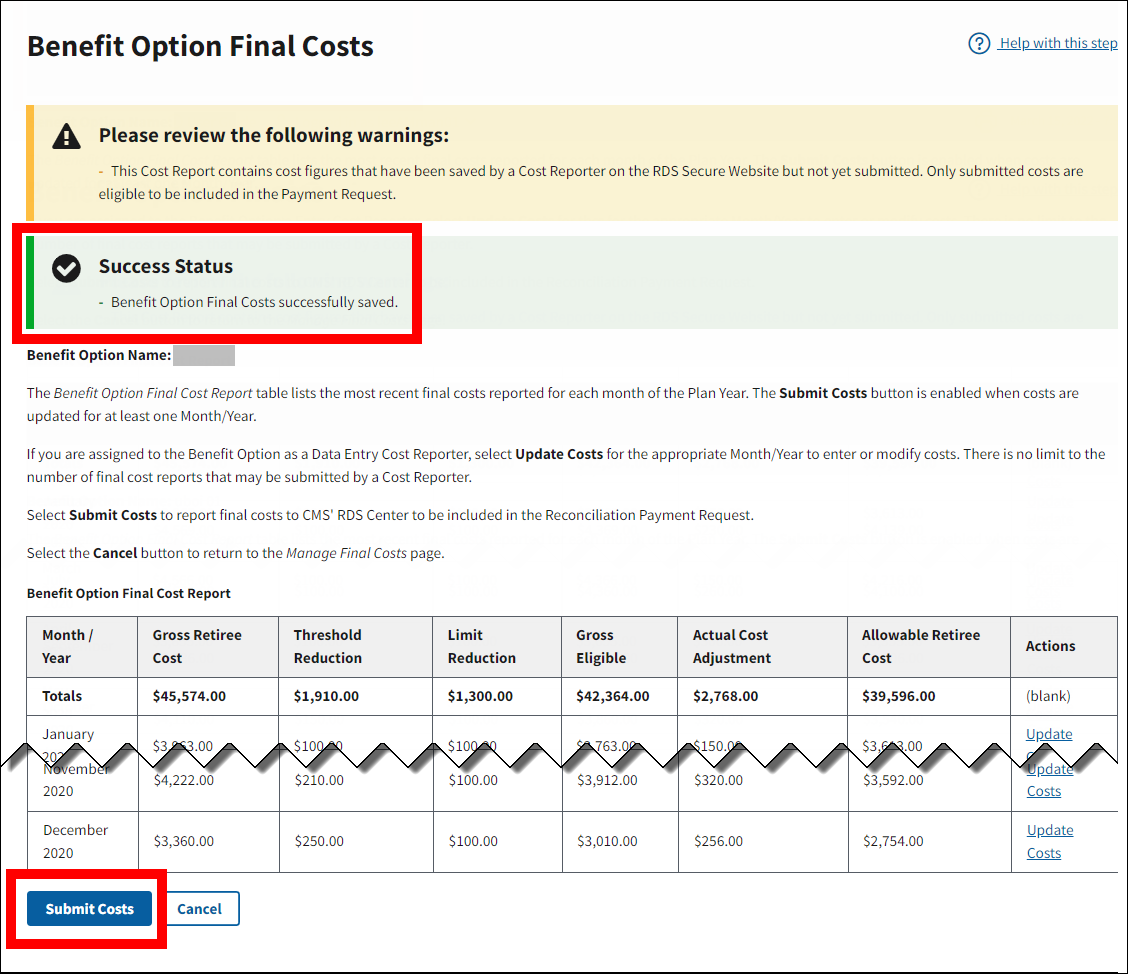
Task: Open Update Costs for November 2020
Action: point(1049,781)
